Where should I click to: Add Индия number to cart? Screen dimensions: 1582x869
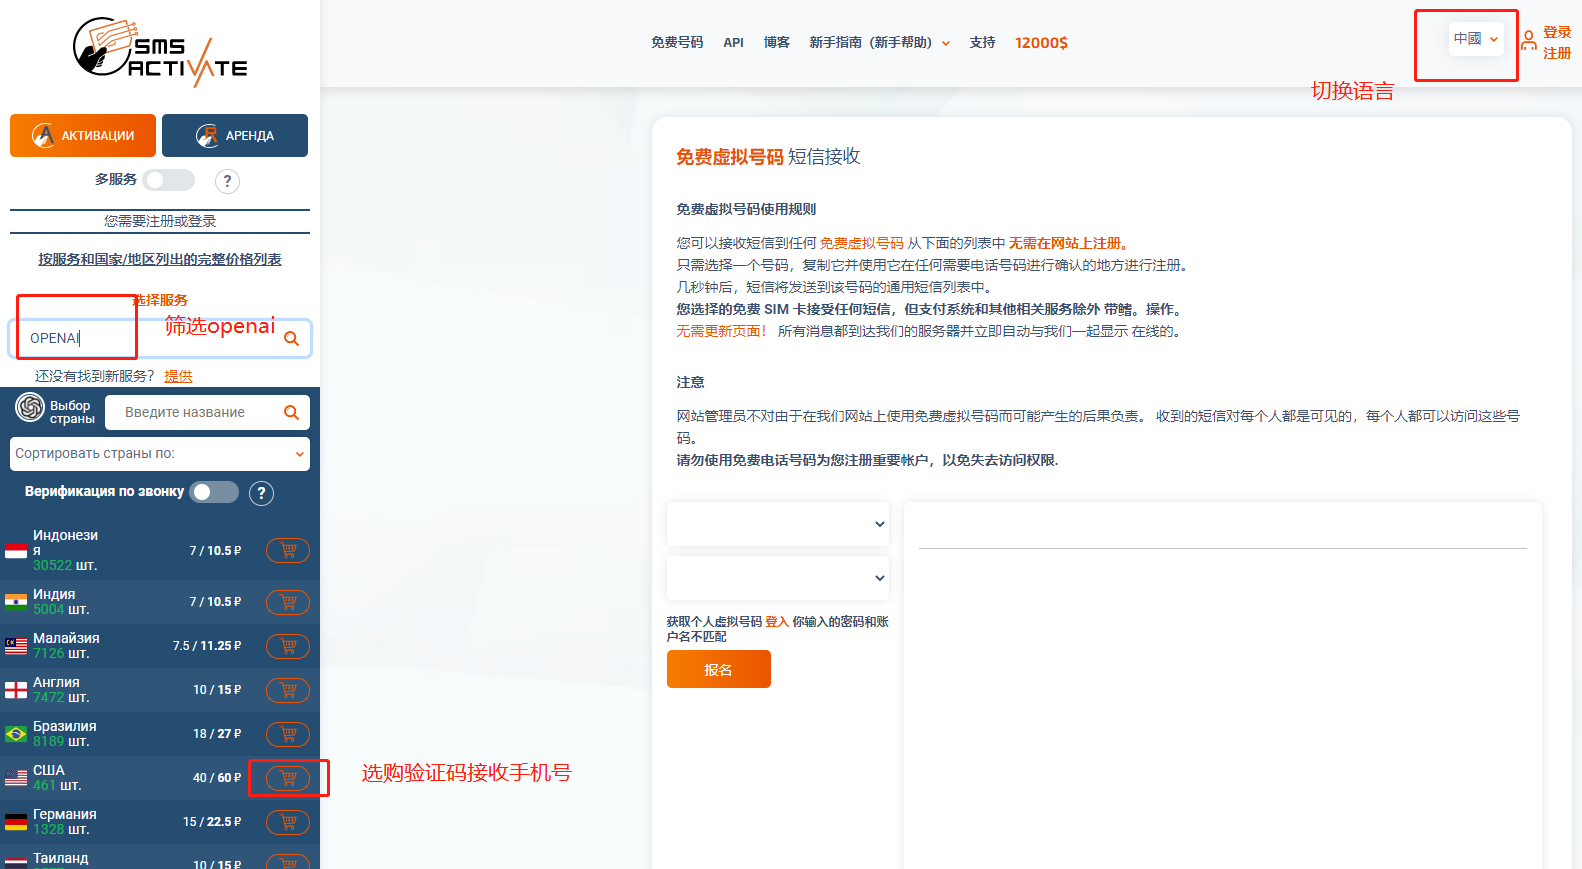[288, 602]
